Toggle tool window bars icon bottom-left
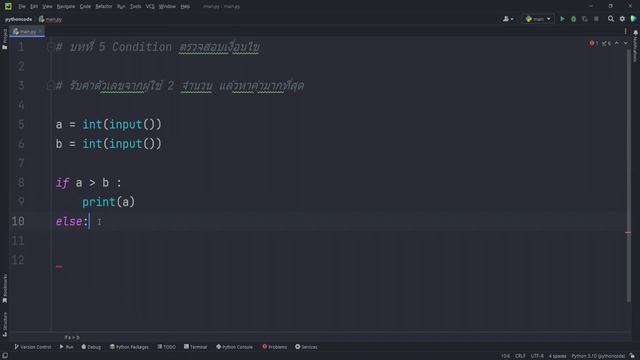The image size is (640, 360). pyautogui.click(x=5, y=356)
